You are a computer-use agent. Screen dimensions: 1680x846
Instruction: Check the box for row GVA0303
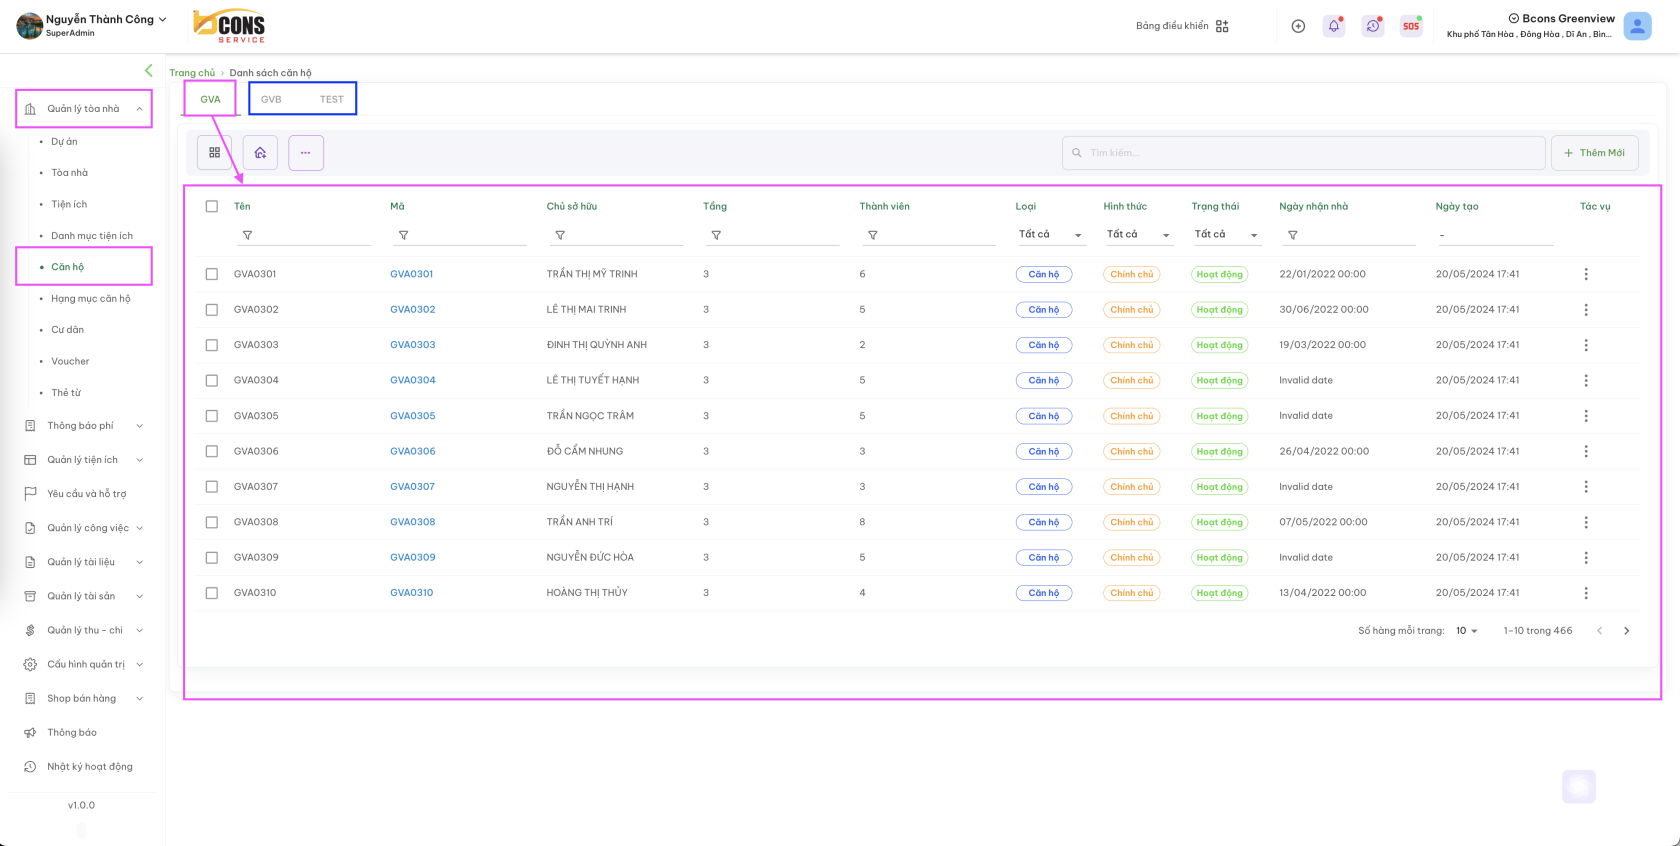pos(212,345)
